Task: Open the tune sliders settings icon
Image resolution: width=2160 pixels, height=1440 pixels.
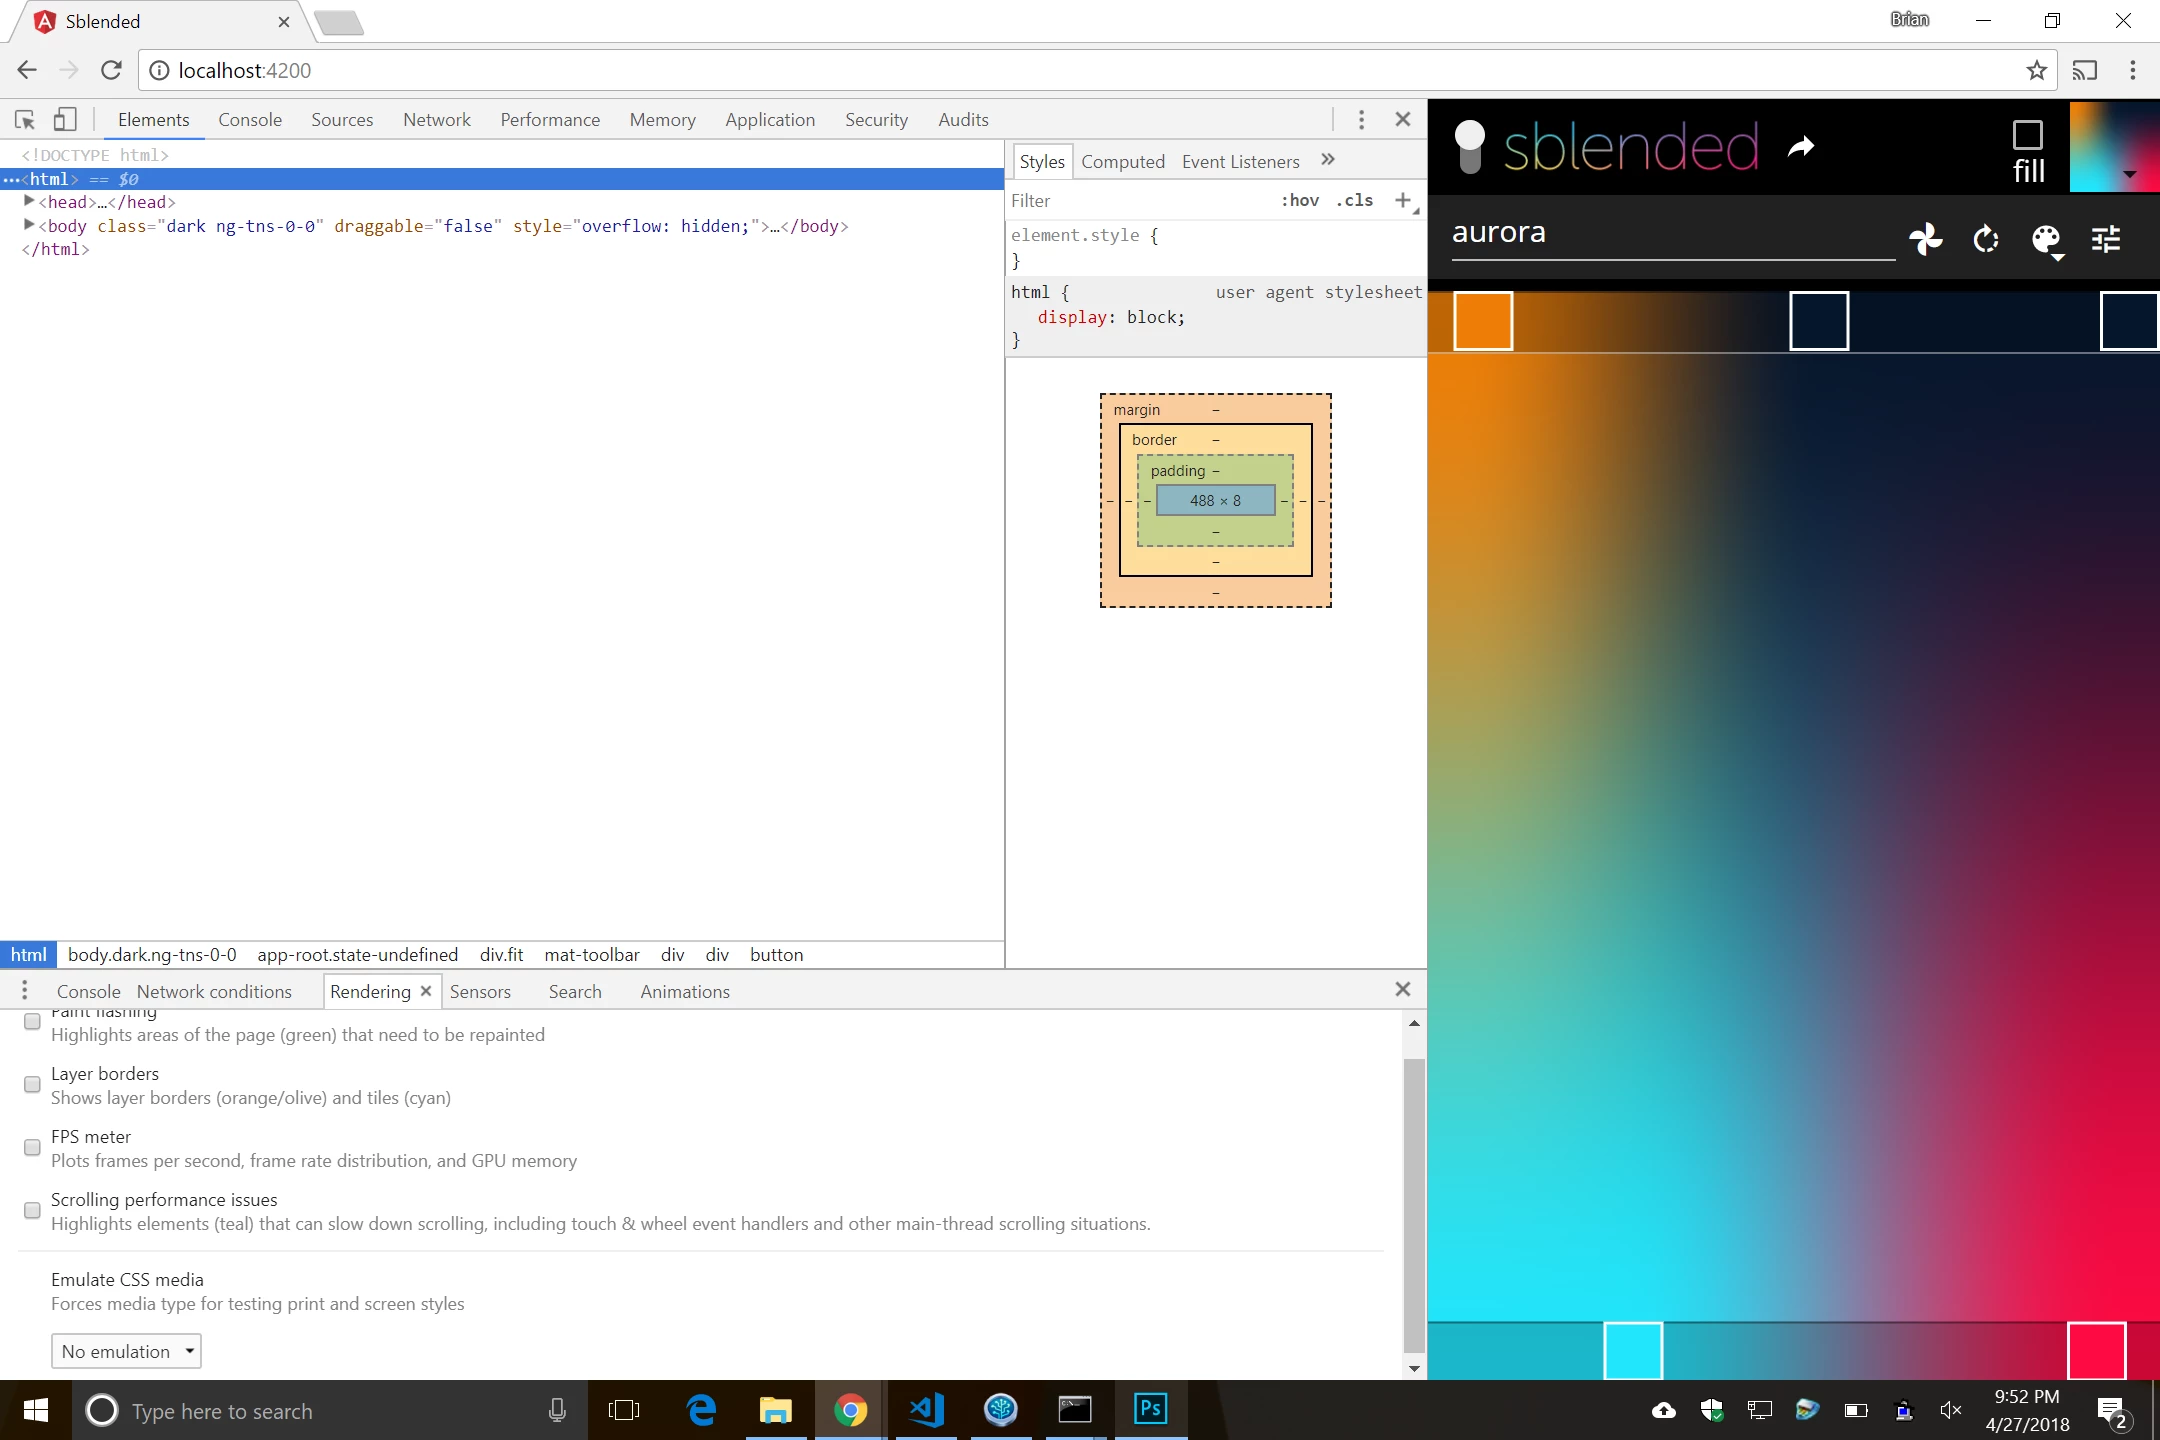Action: (2106, 239)
